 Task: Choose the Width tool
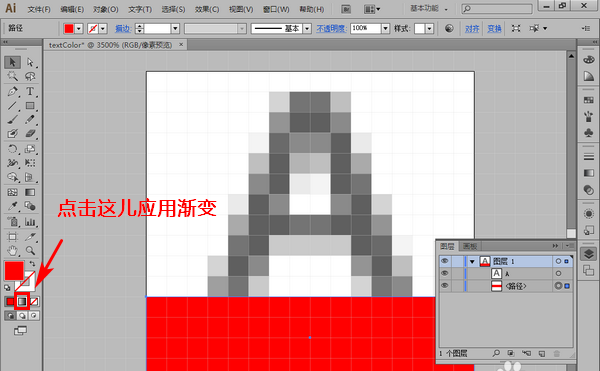point(12,163)
